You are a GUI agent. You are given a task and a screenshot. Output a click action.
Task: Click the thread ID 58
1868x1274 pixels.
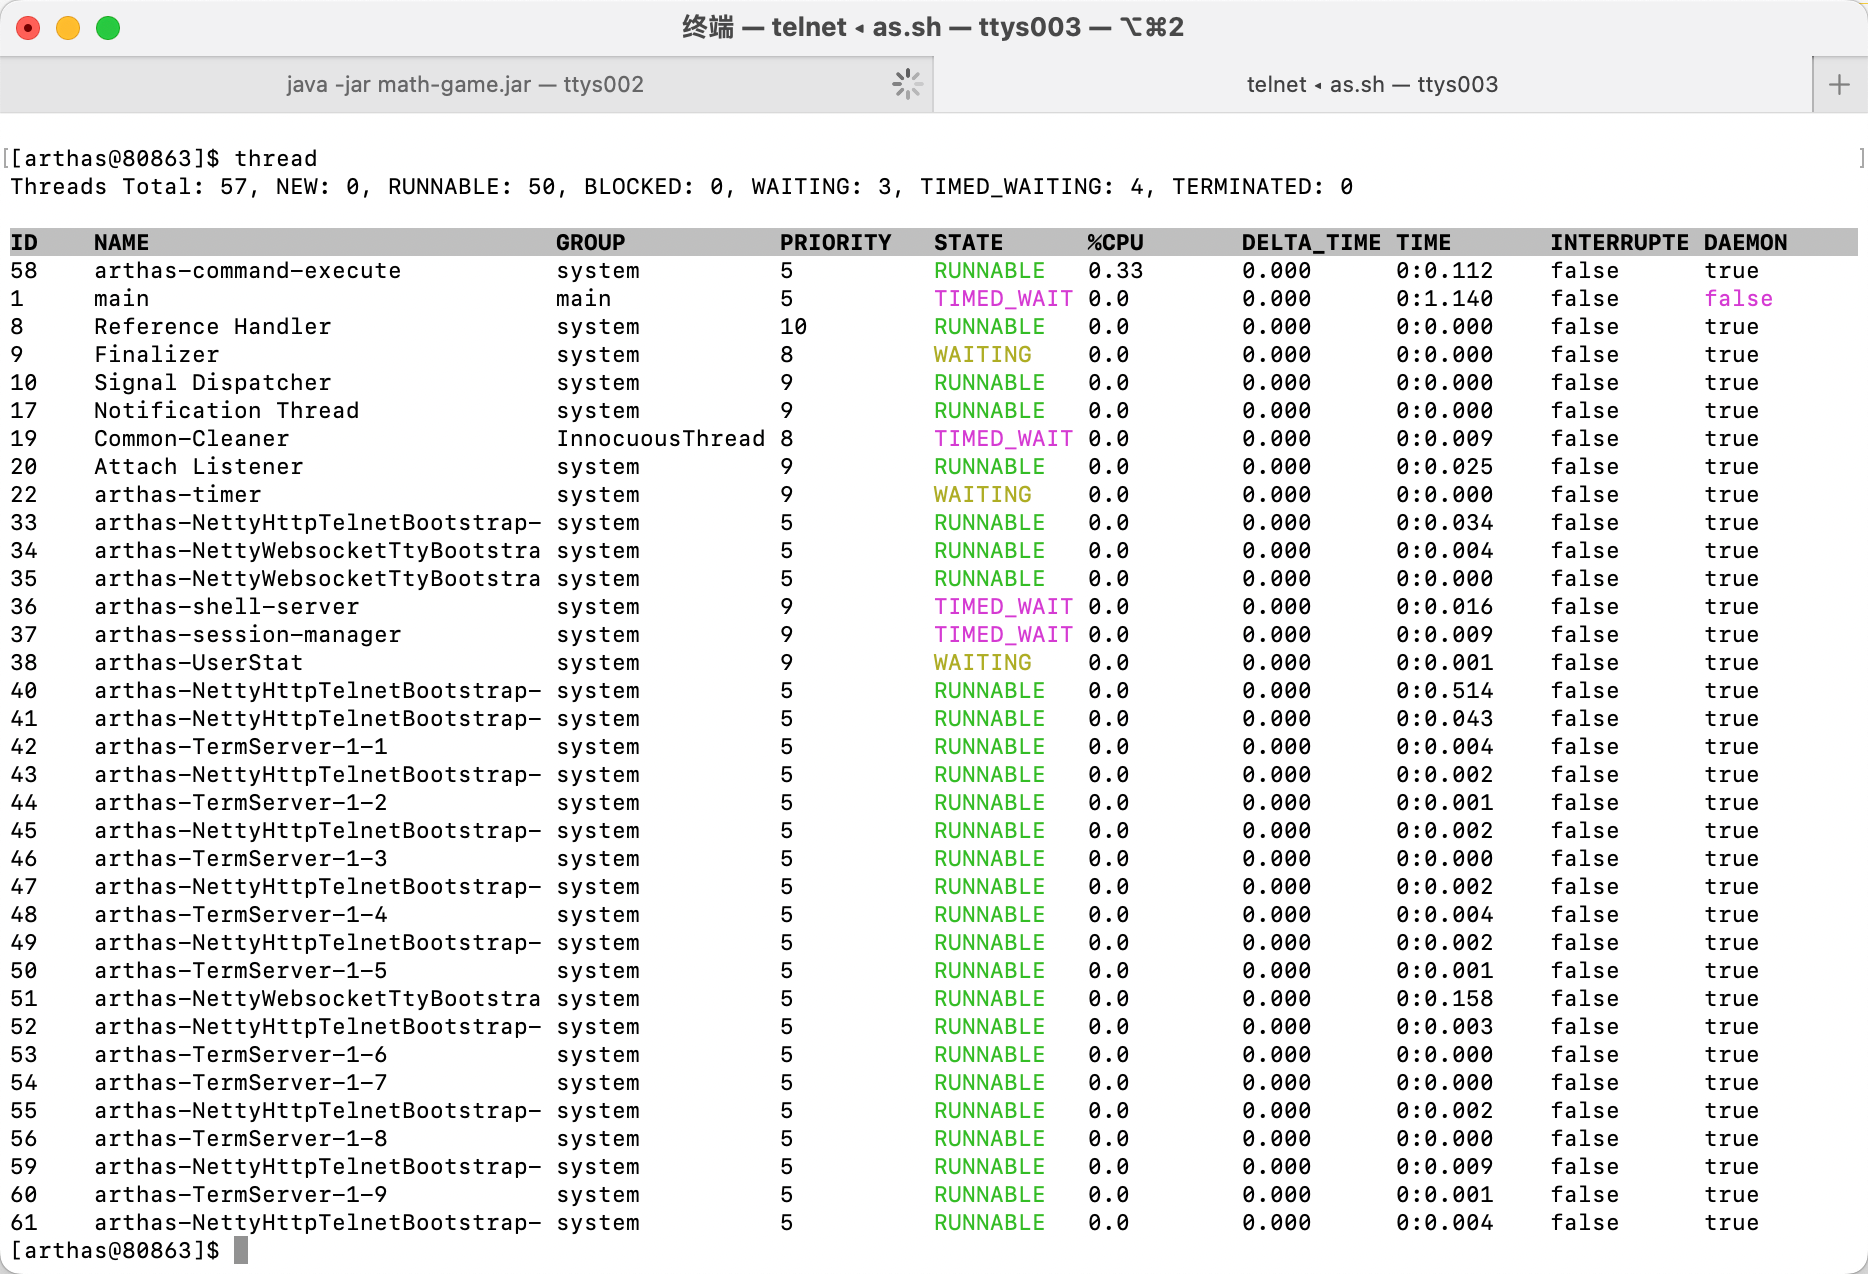[24, 270]
